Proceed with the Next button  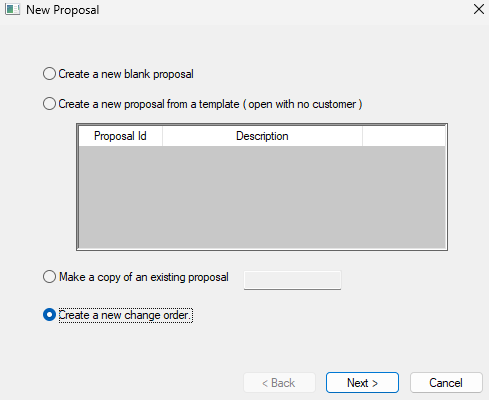tap(362, 383)
